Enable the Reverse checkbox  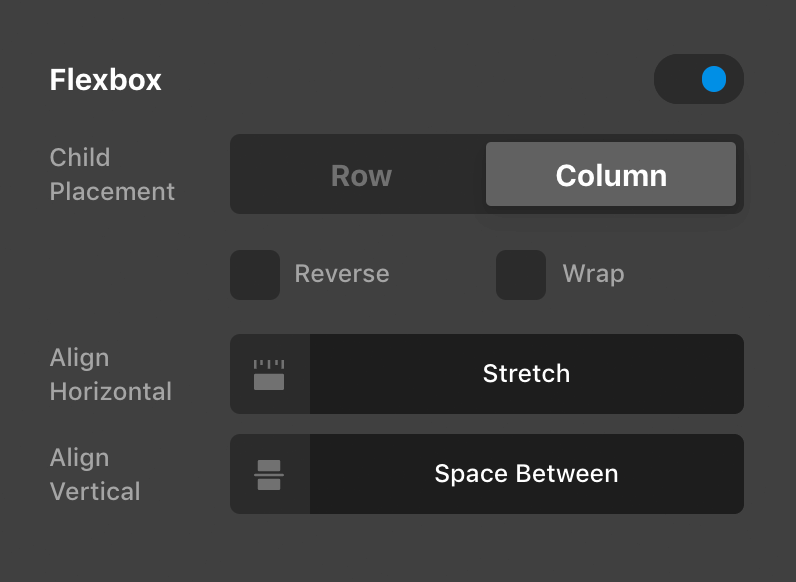pyautogui.click(x=255, y=275)
